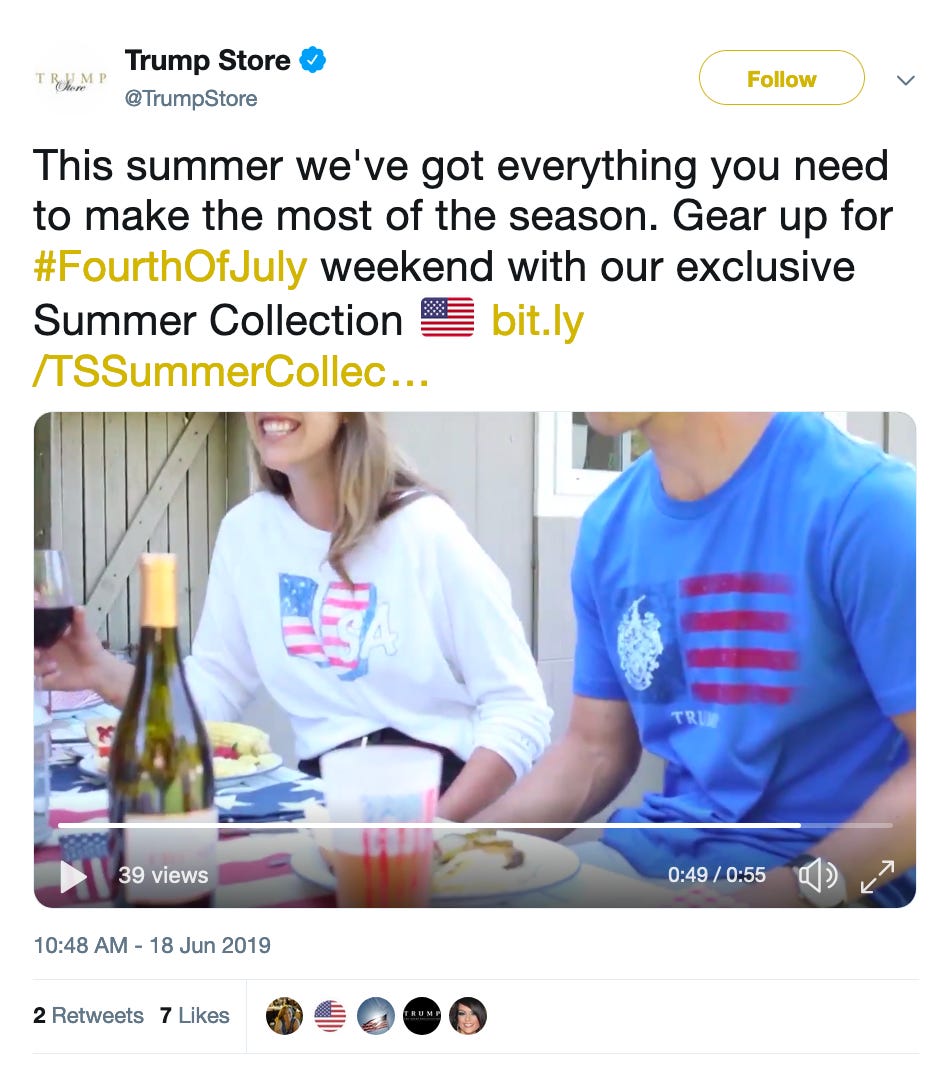Mute the video using the volume icon
This screenshot has height=1066, width=952.
[x=820, y=876]
